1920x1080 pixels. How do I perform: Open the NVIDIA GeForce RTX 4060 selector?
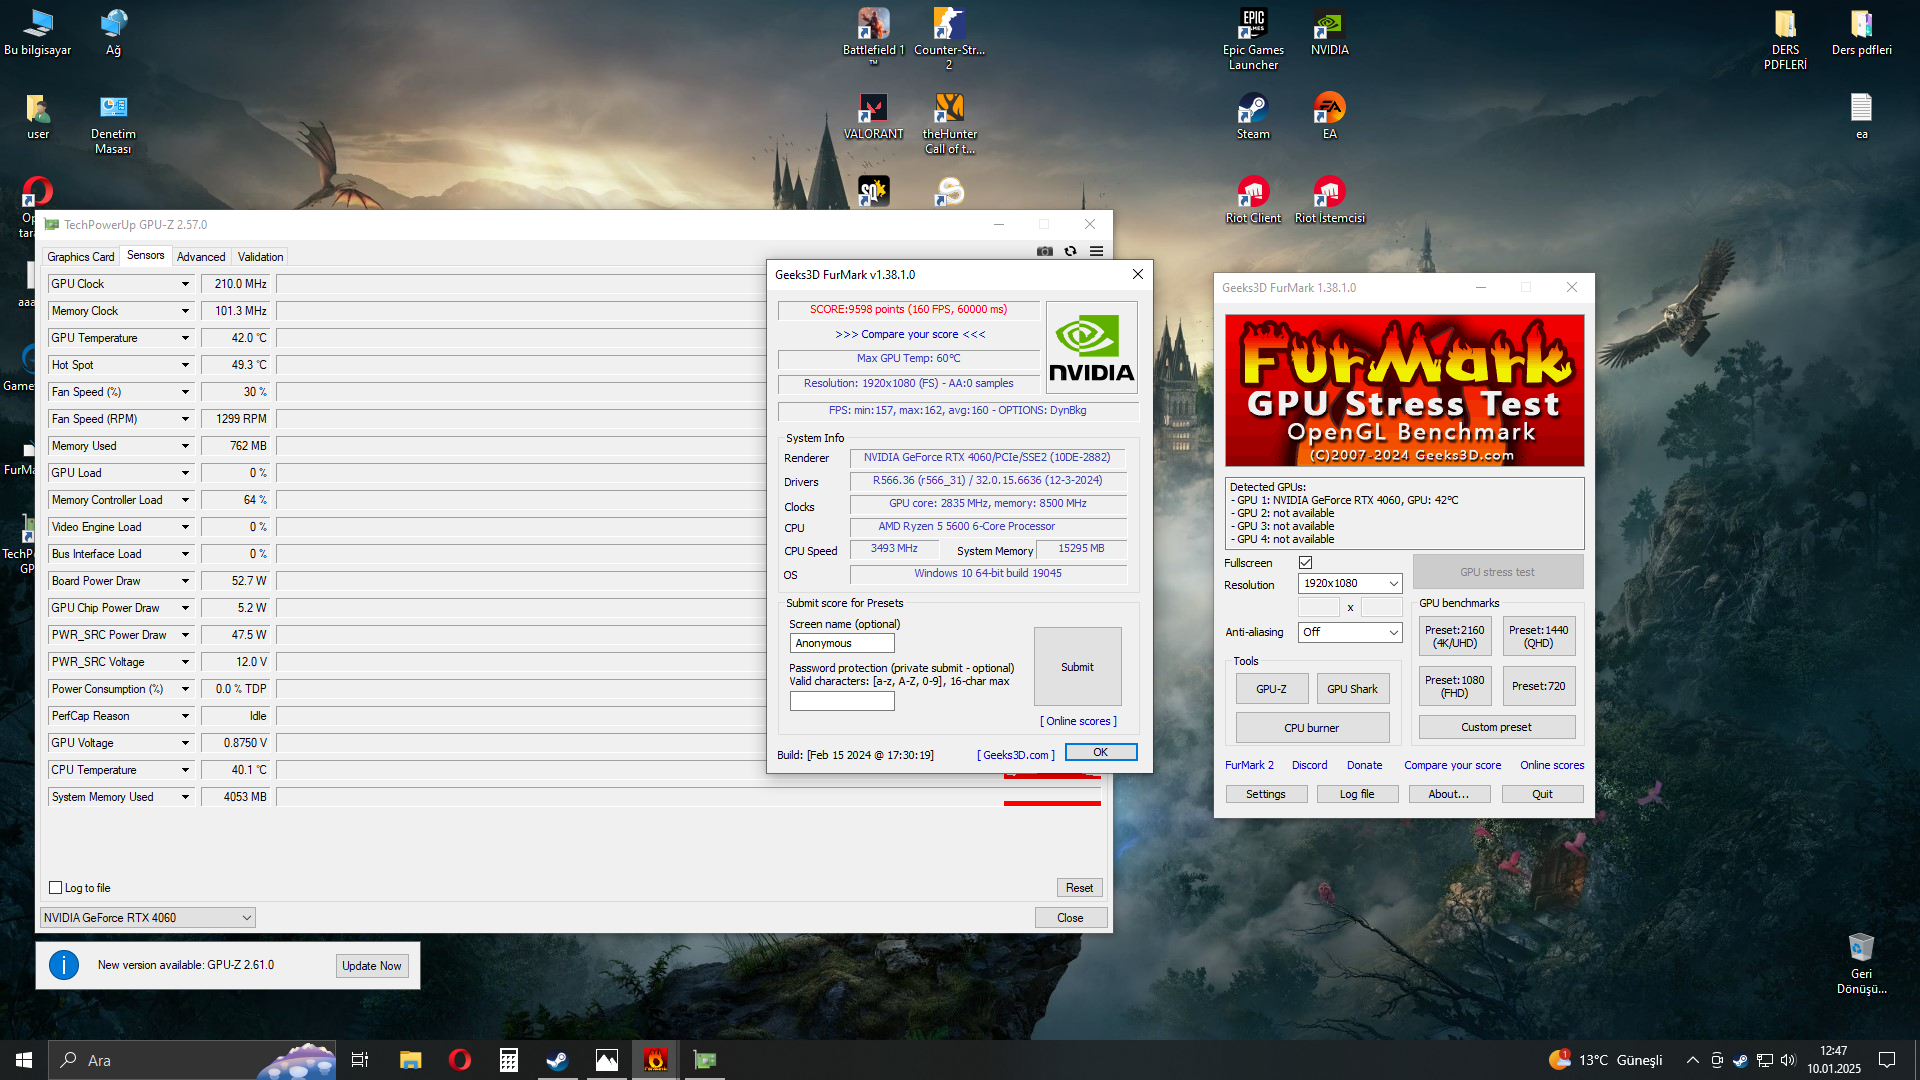click(147, 918)
